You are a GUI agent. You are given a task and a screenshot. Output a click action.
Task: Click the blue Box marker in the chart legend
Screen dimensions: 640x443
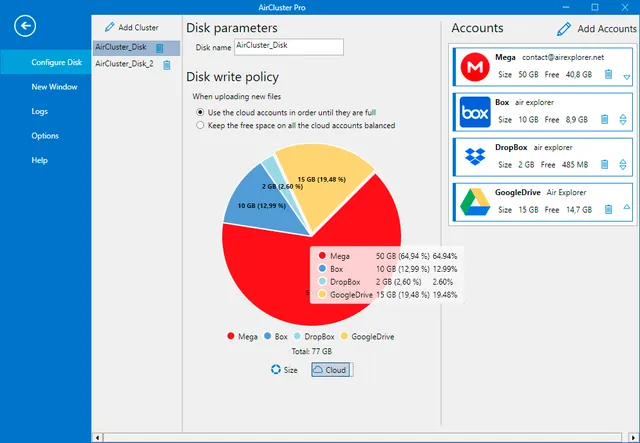click(x=268, y=336)
